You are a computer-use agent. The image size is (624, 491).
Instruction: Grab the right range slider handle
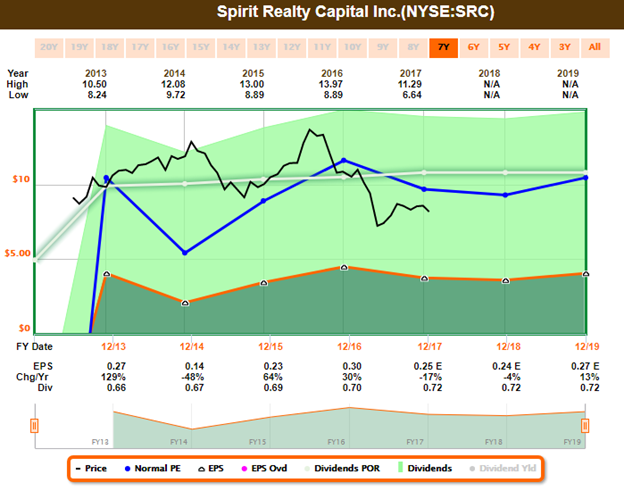pos(585,426)
